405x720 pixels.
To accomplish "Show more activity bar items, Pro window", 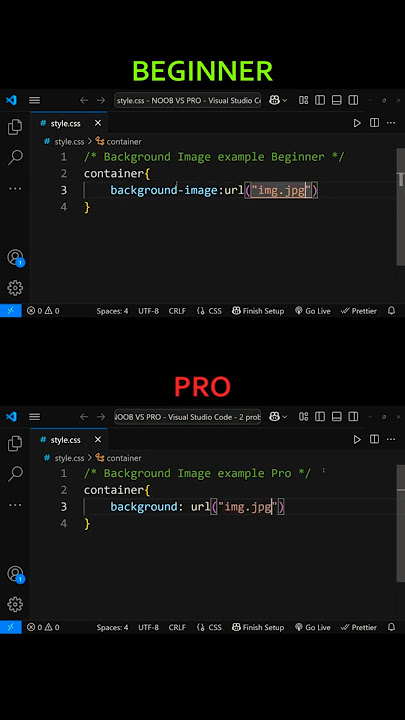I will (x=15, y=505).
